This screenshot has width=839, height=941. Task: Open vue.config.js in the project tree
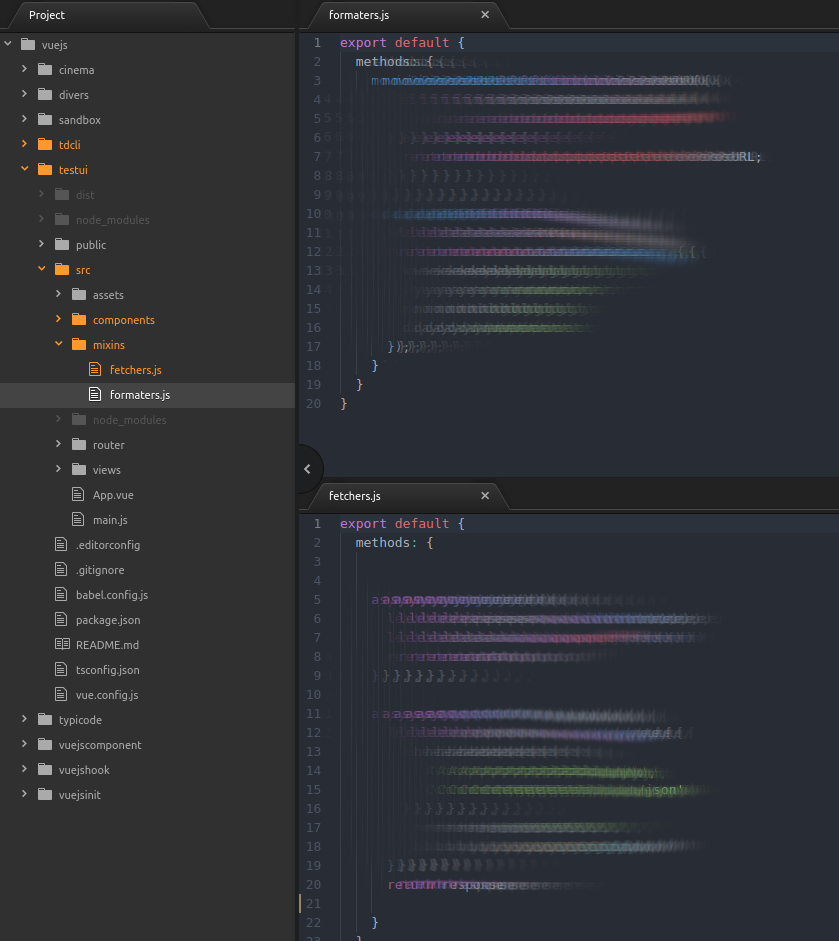(107, 695)
